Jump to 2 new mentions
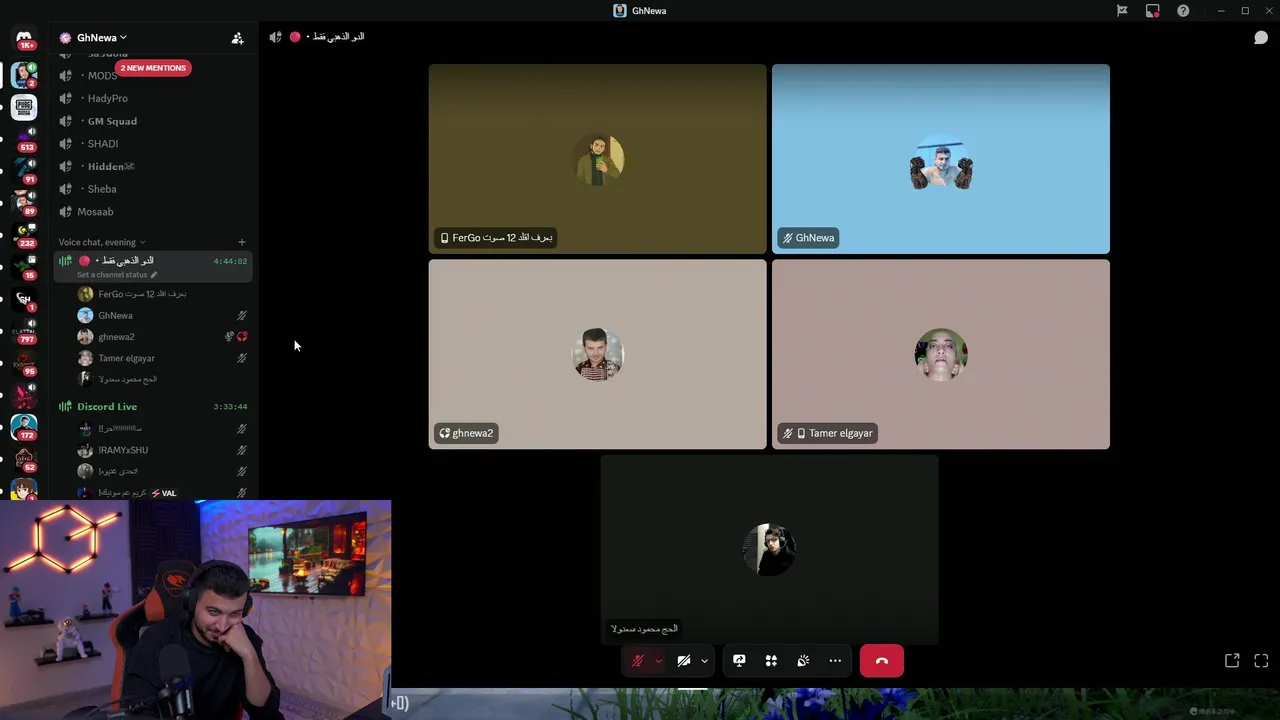This screenshot has width=1280, height=720. 153,68
